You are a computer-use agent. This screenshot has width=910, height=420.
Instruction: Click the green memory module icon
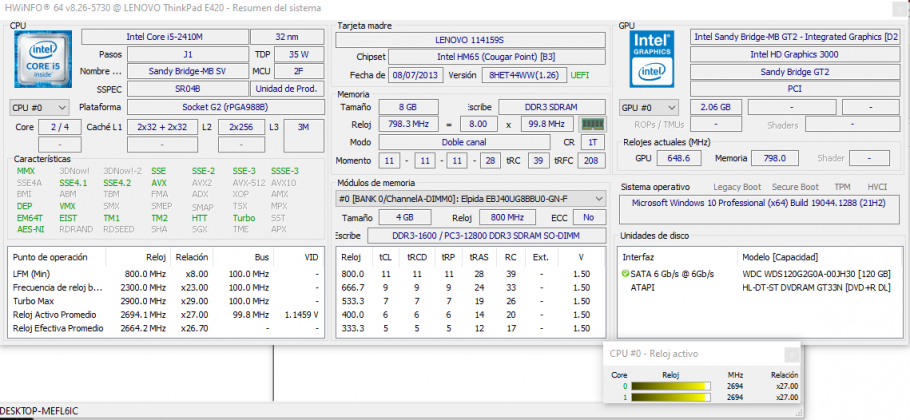pos(591,125)
